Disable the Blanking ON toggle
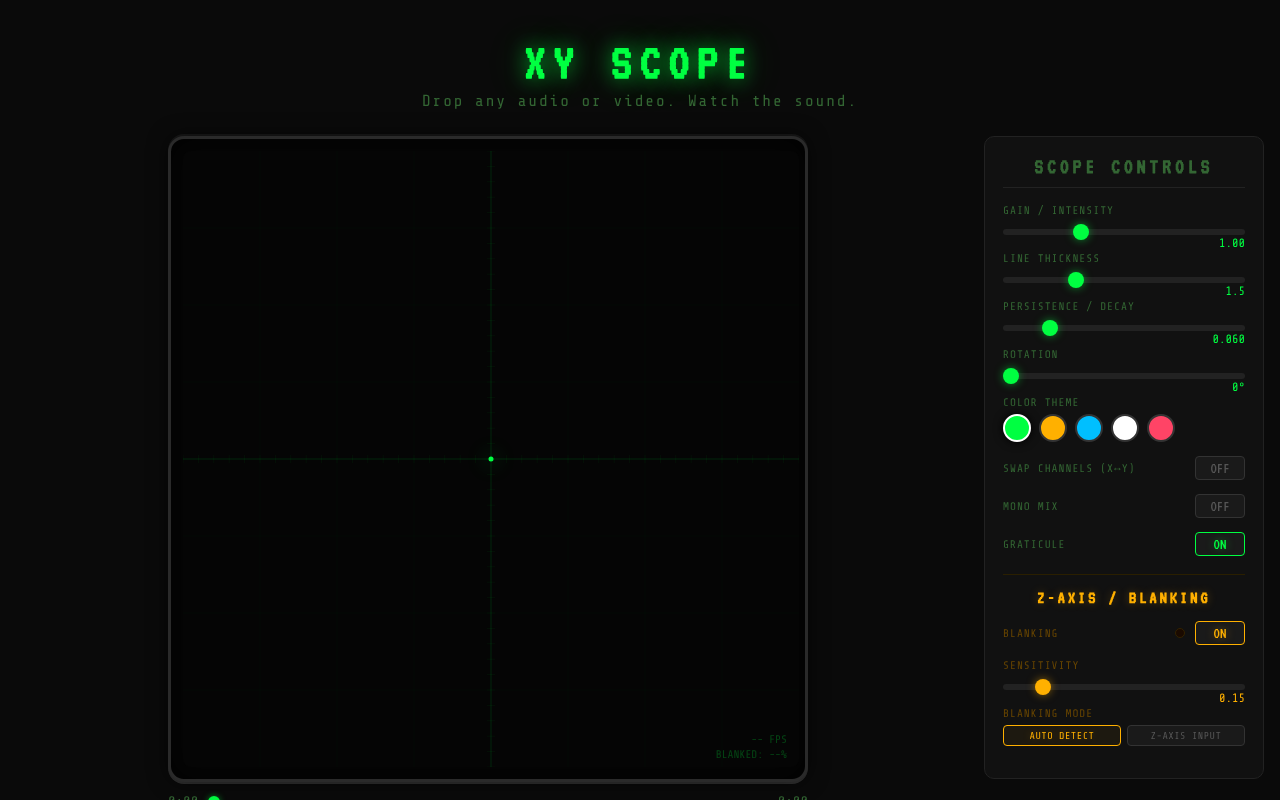Screen dimensions: 1280x800 [x=1219, y=633]
